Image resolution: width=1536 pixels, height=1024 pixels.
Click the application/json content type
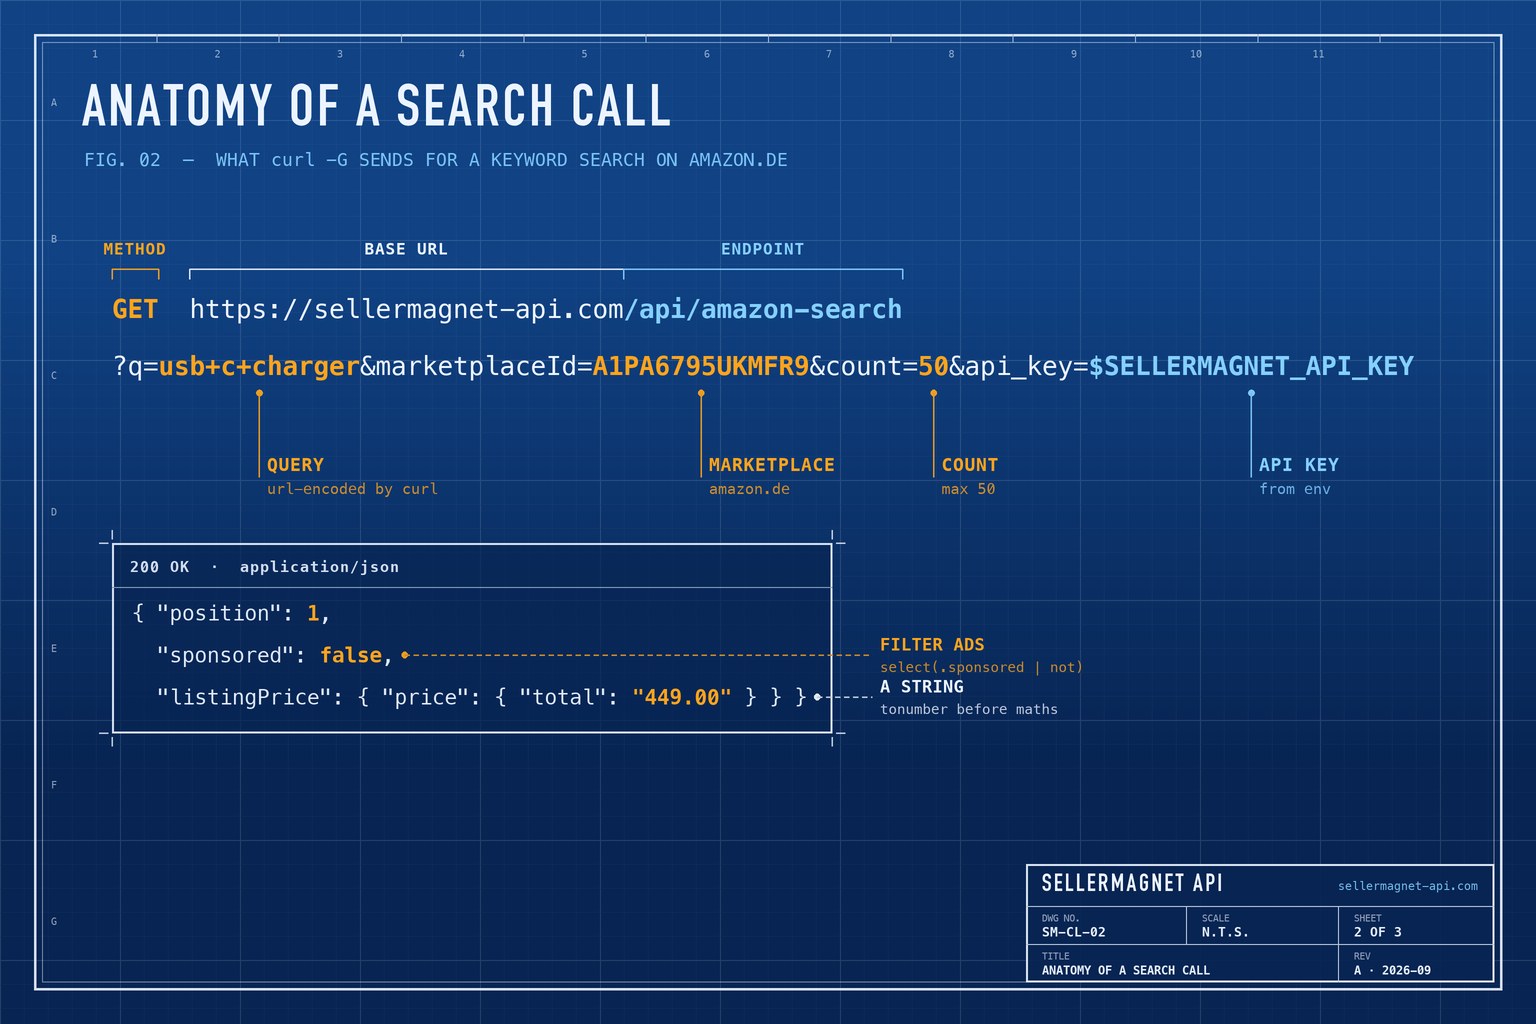coord(319,567)
